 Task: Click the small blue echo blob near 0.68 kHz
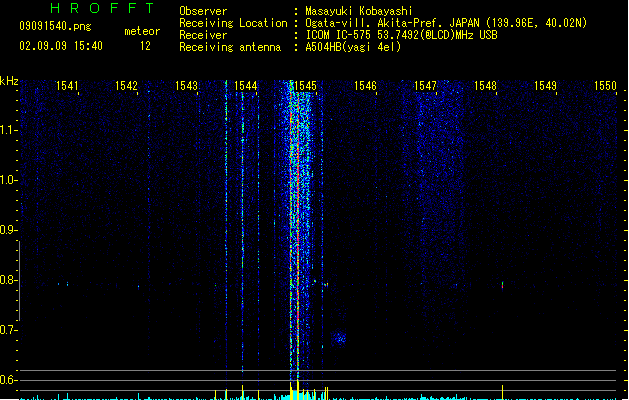coord(339,338)
